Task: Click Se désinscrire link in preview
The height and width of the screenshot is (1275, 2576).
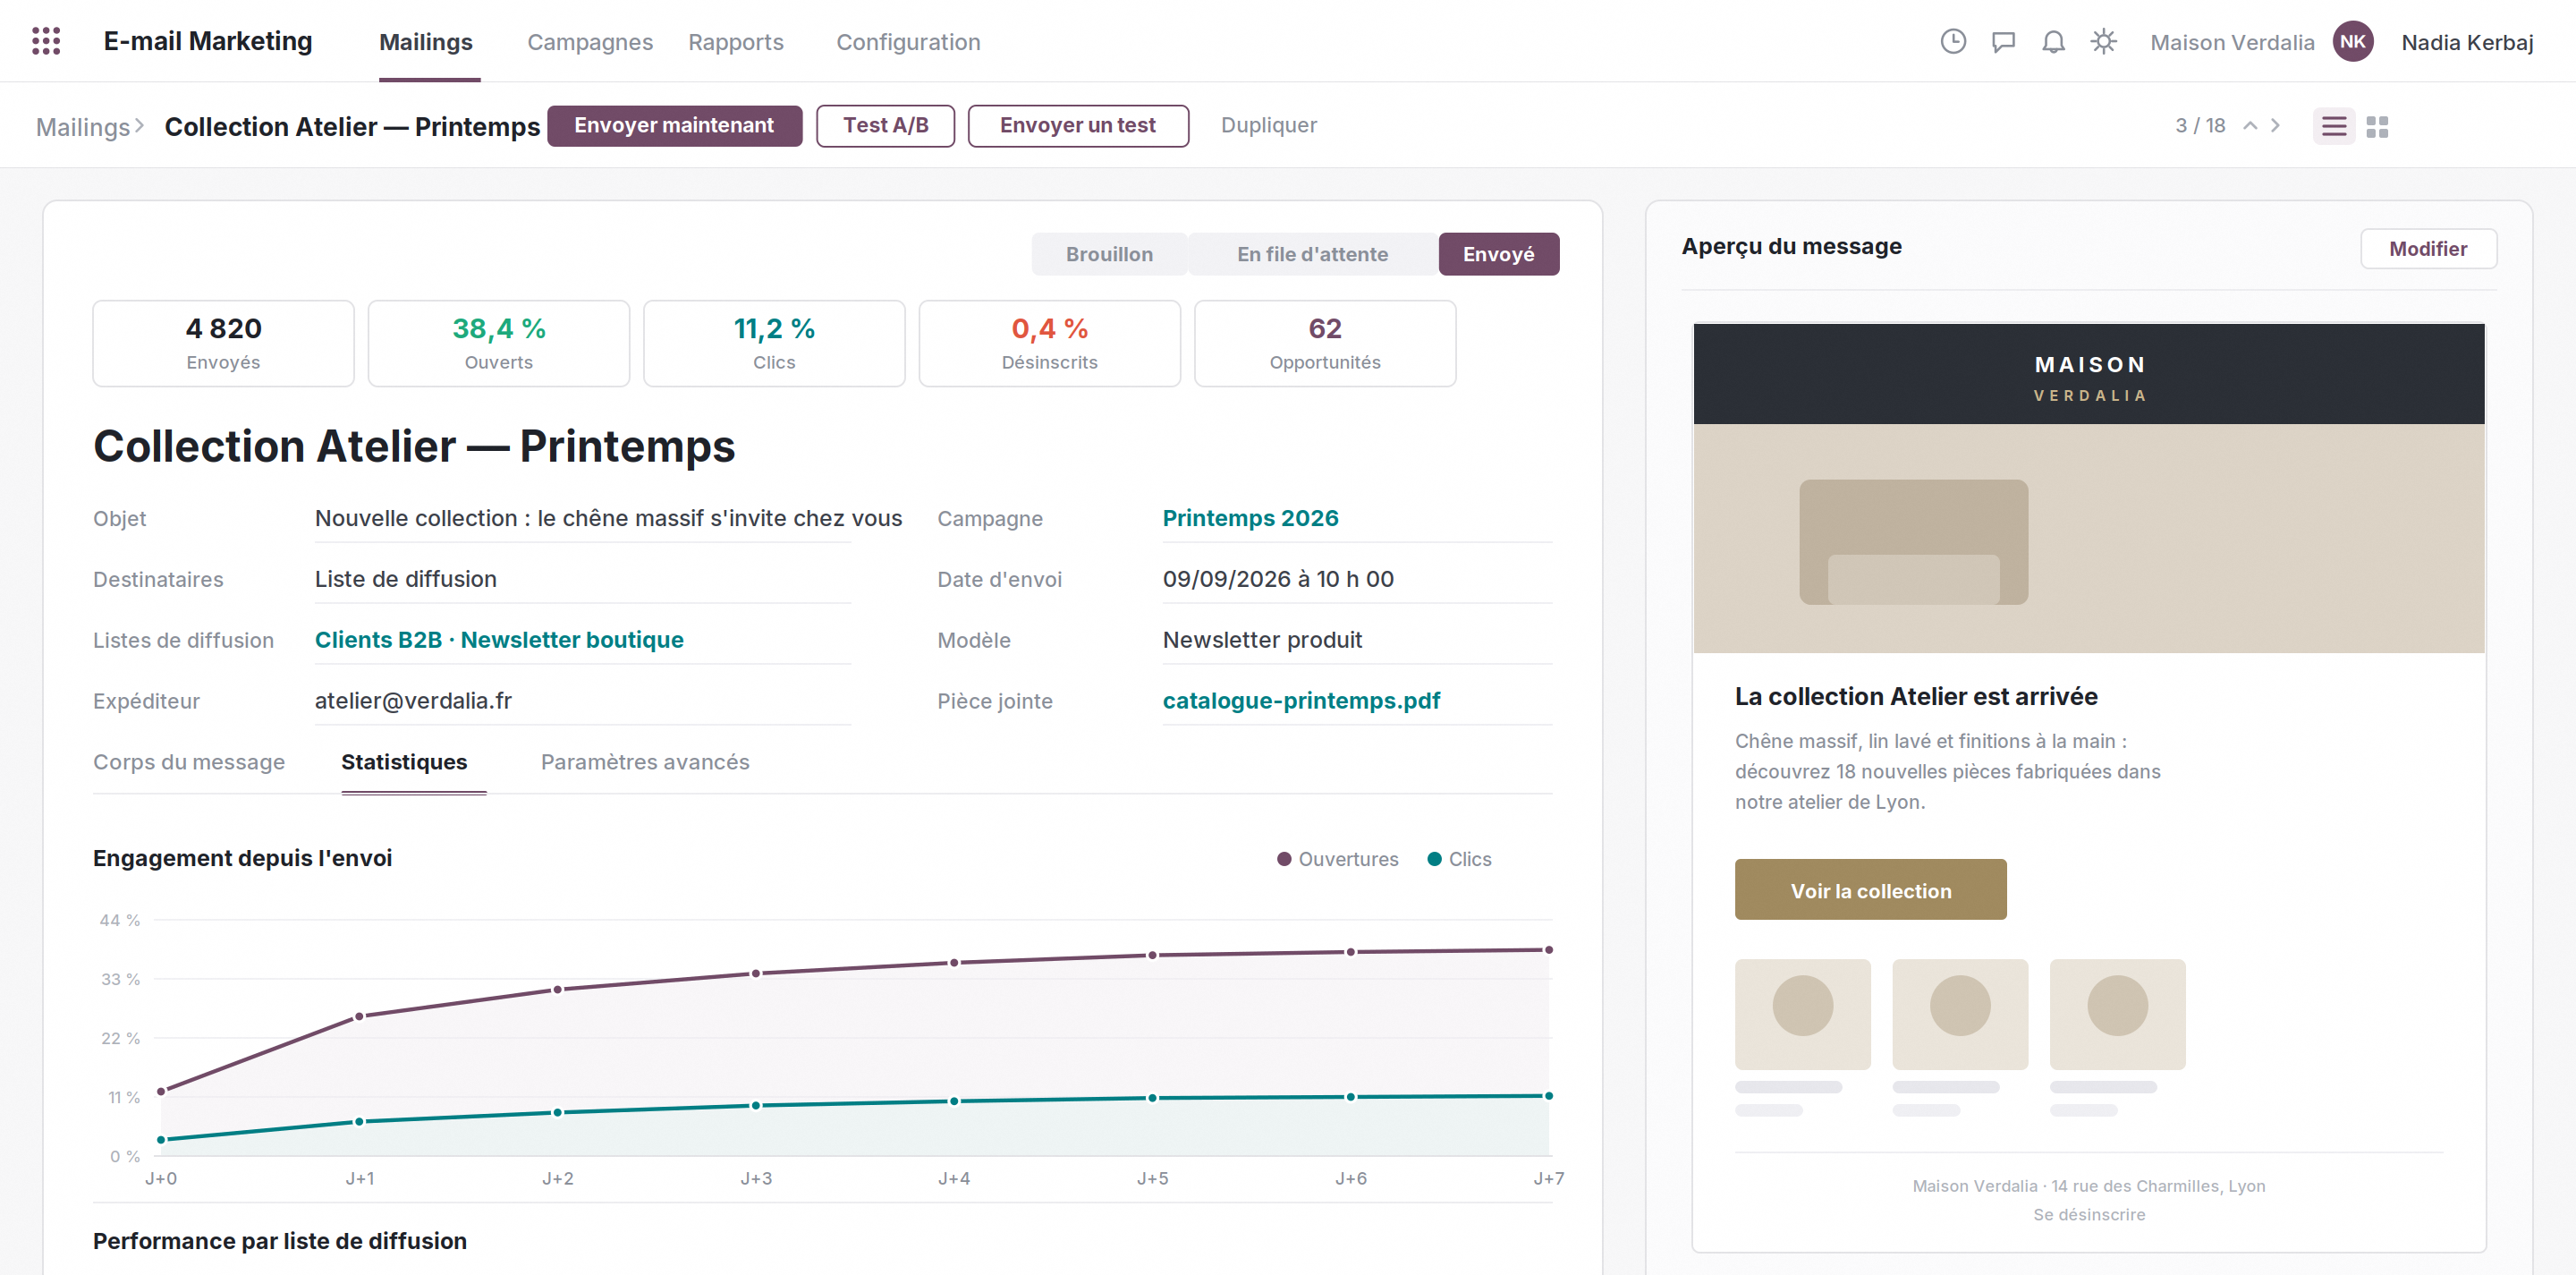Action: [x=2089, y=1214]
